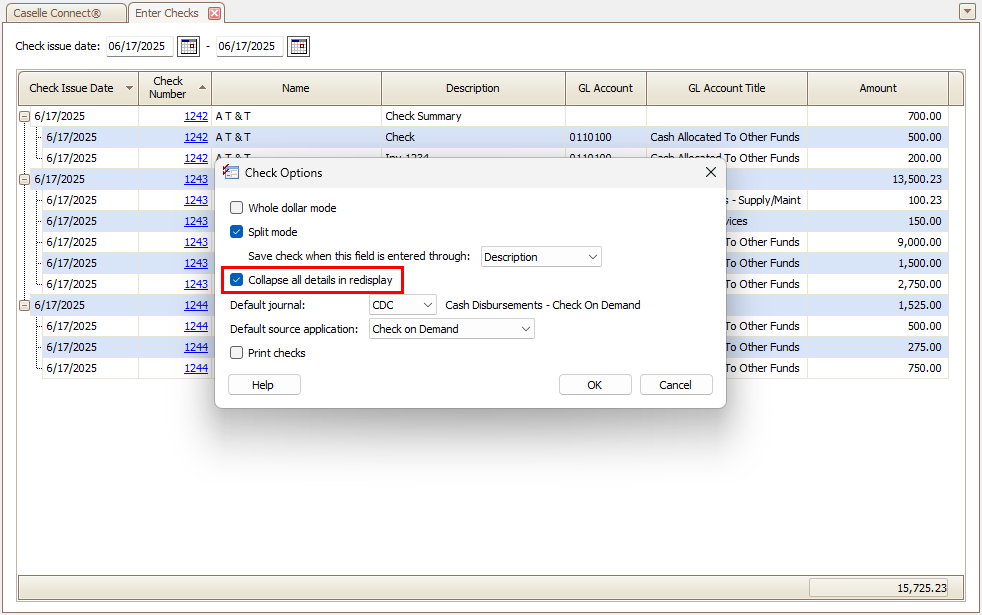Click the Cancel button

676,385
